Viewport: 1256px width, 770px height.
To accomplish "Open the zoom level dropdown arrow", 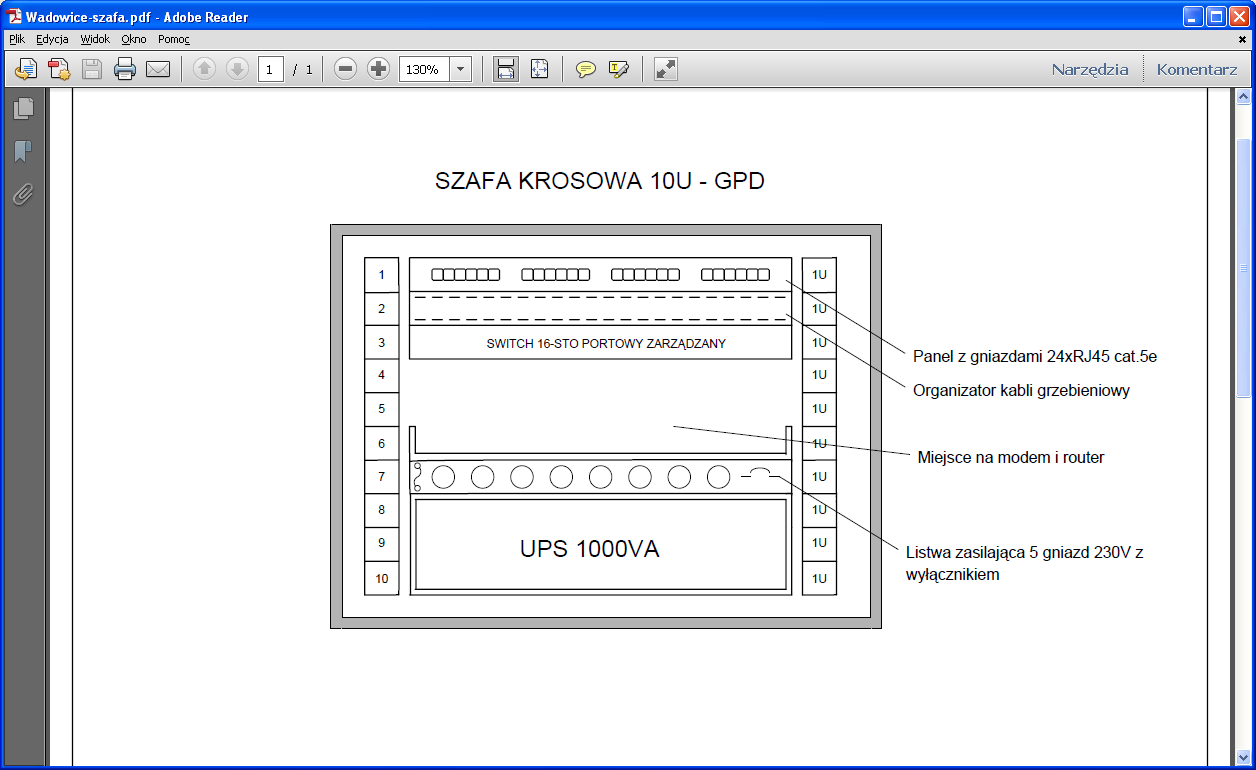I will (x=461, y=69).
